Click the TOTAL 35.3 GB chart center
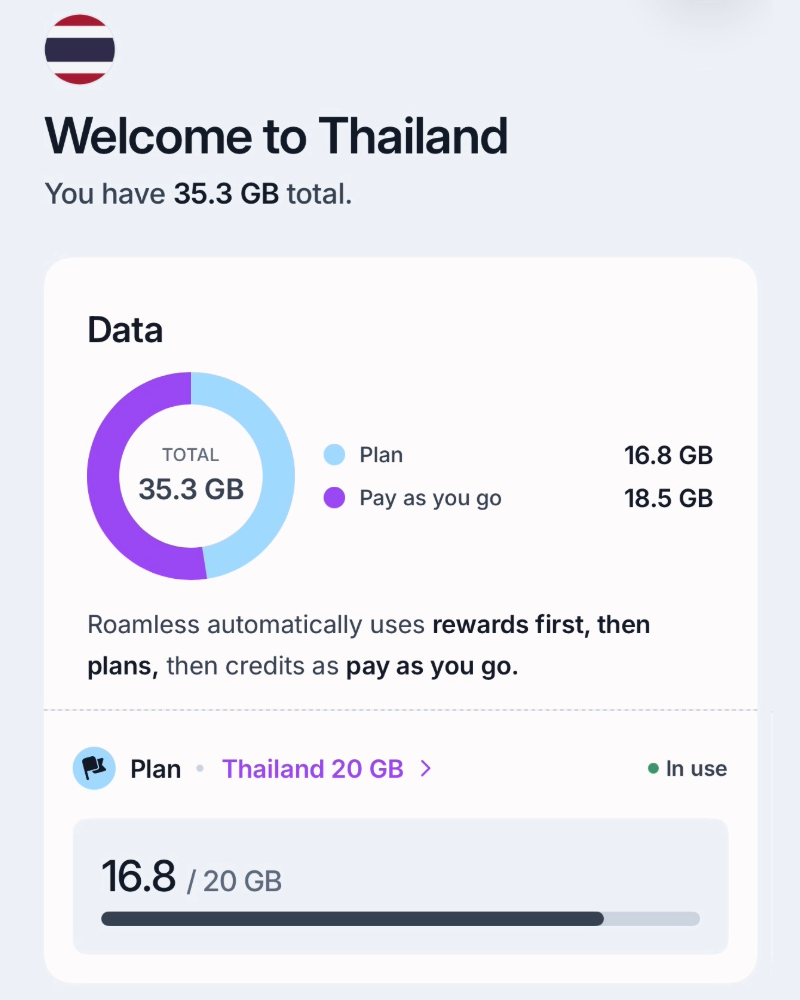The width and height of the screenshot is (800, 1000). pos(191,477)
